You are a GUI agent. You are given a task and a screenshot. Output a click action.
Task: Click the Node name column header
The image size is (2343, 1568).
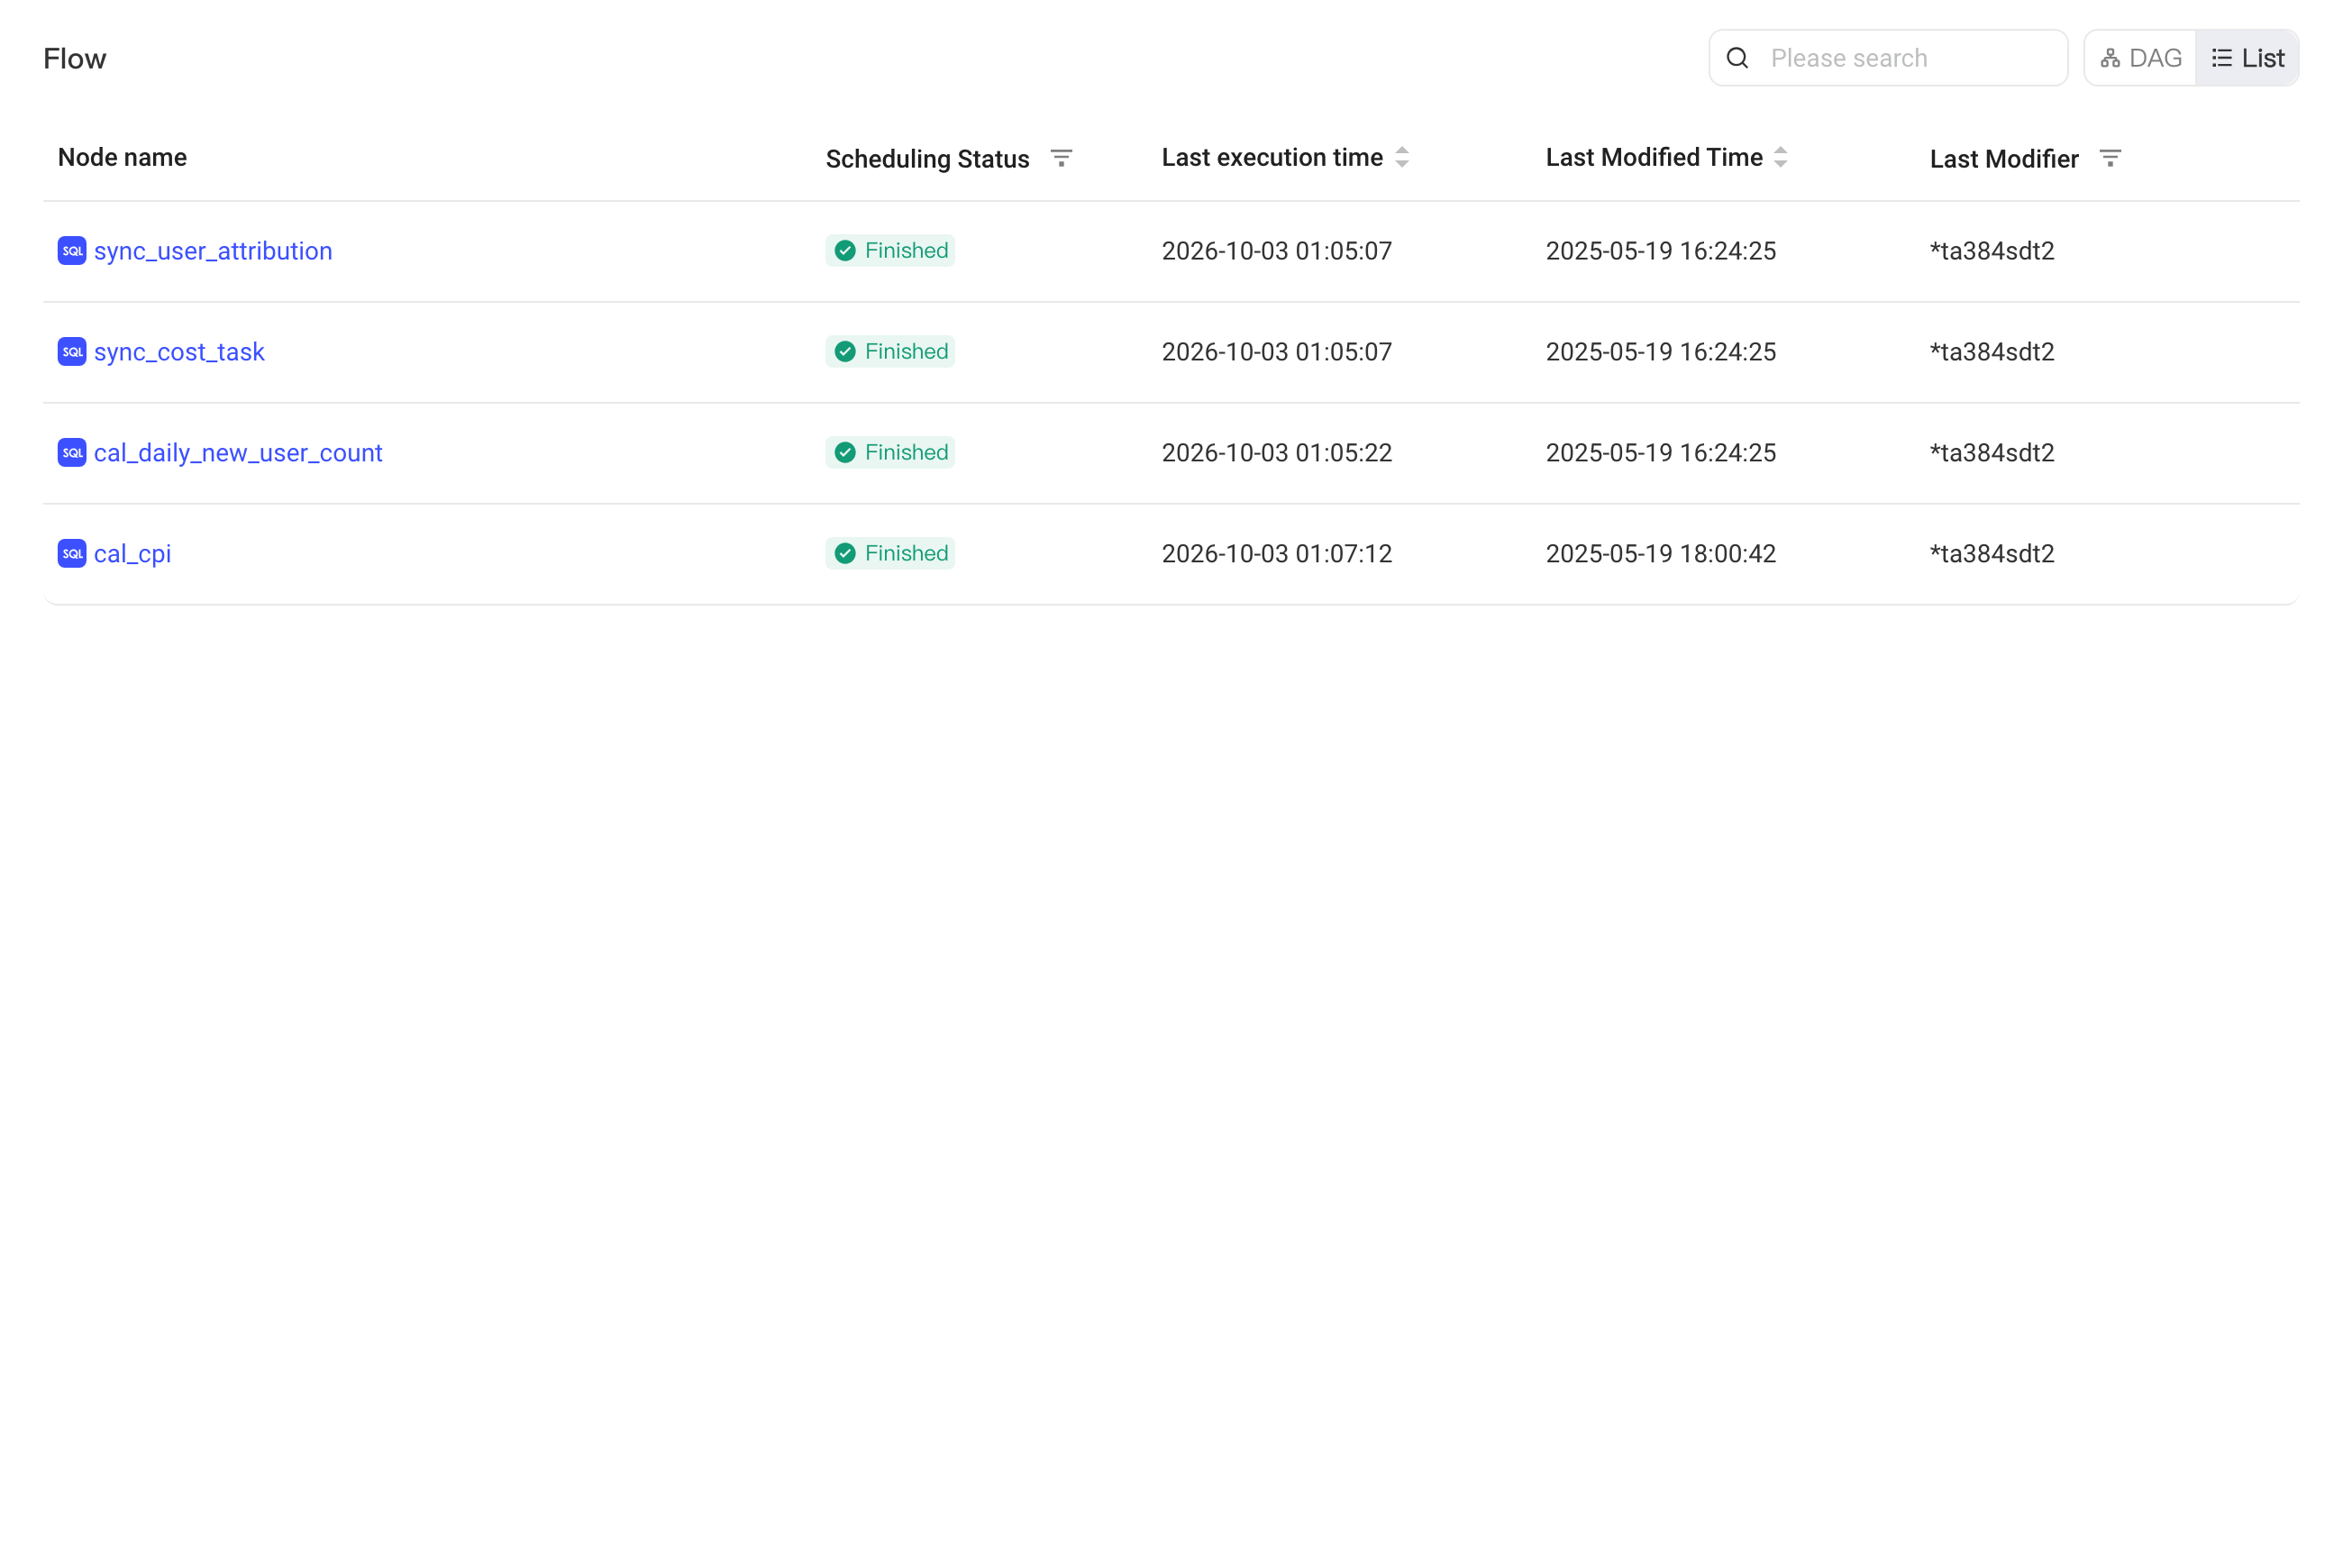[x=122, y=157]
